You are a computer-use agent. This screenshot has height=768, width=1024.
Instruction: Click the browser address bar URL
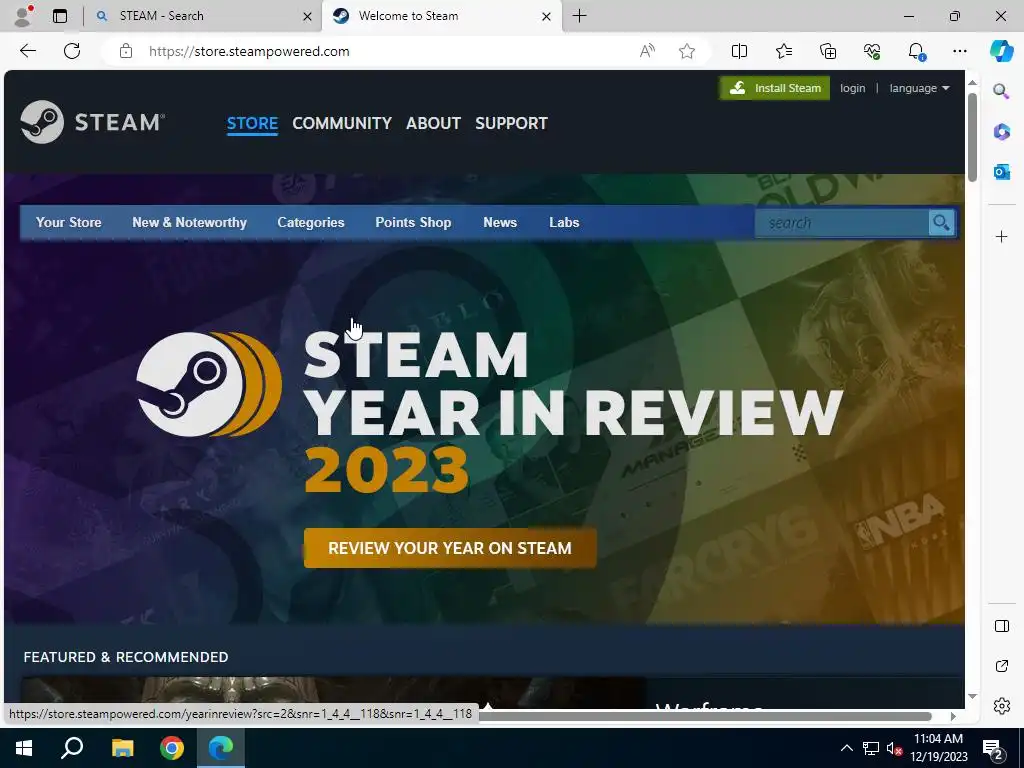249,51
